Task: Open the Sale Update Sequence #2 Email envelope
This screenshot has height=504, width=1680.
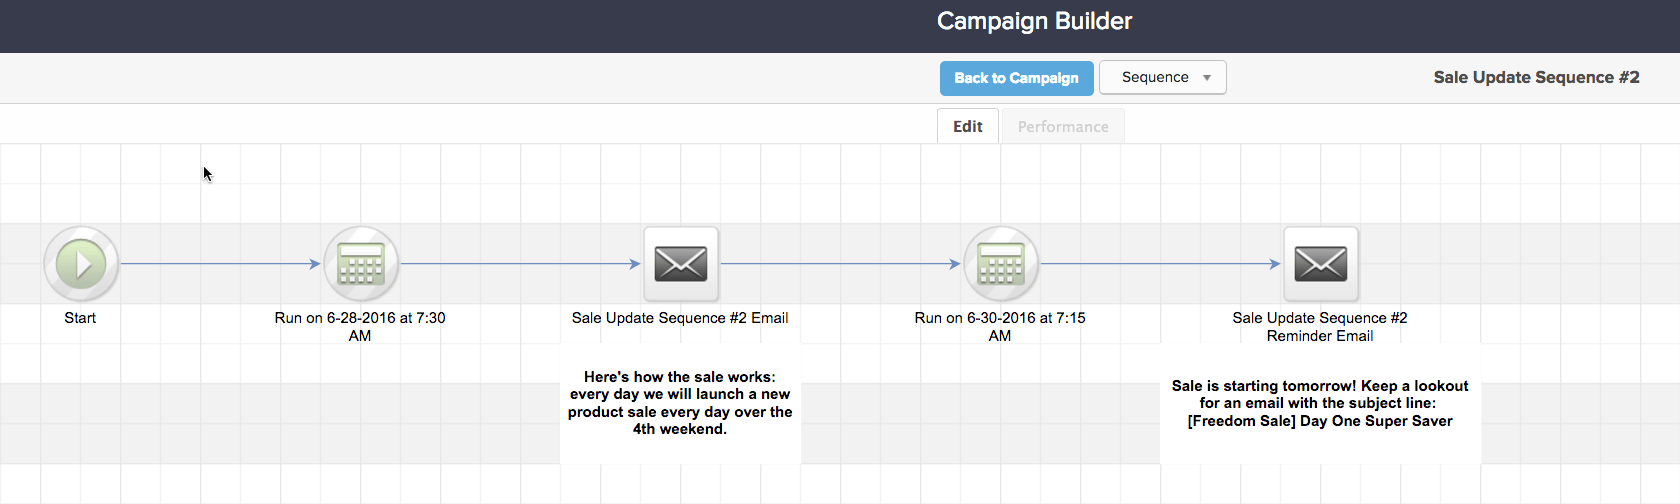Action: pos(681,264)
